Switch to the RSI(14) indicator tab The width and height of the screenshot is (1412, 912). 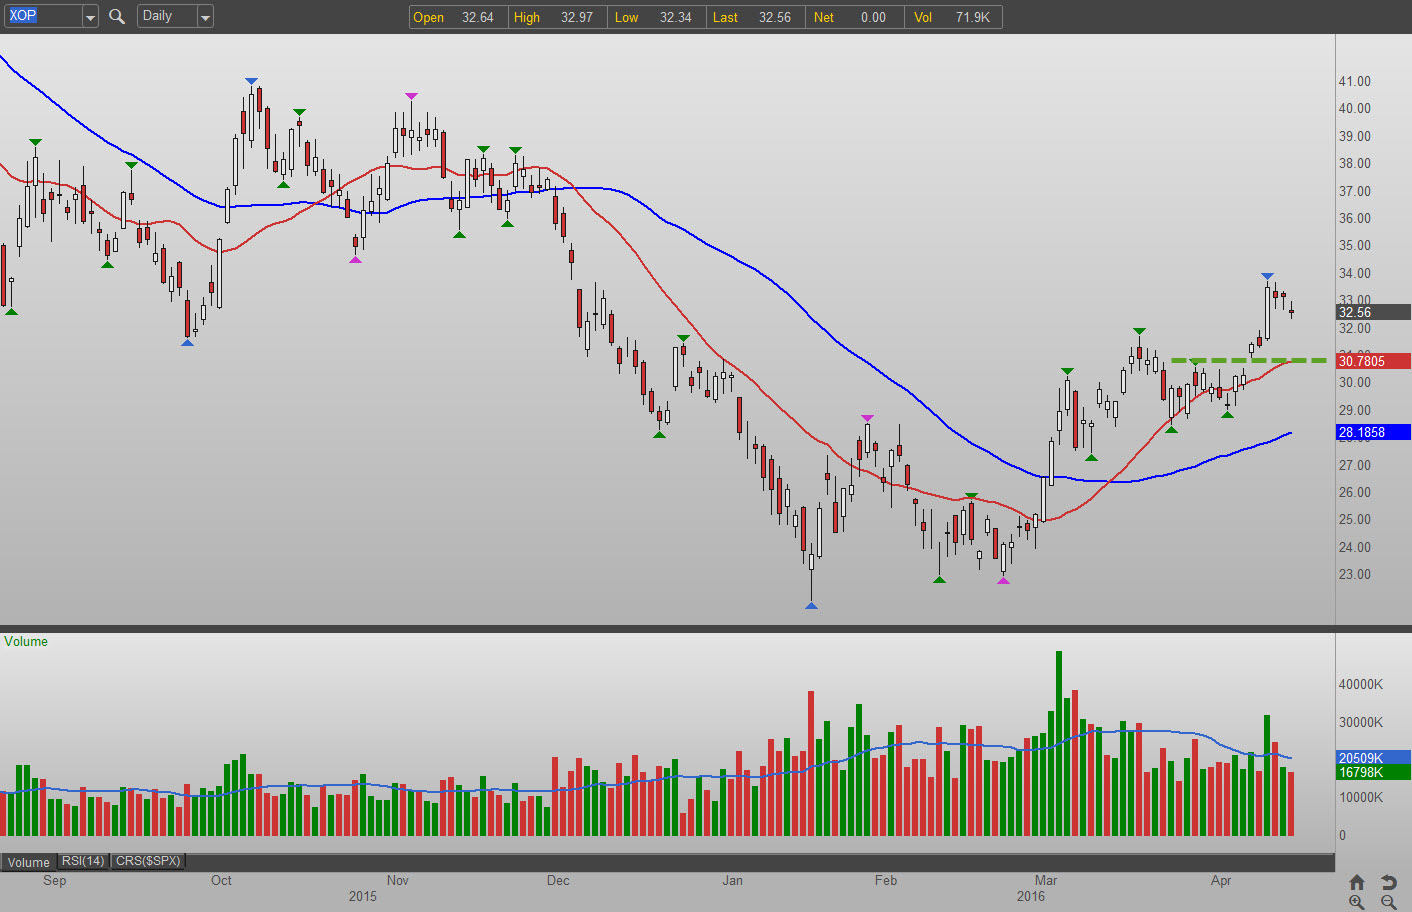83,861
